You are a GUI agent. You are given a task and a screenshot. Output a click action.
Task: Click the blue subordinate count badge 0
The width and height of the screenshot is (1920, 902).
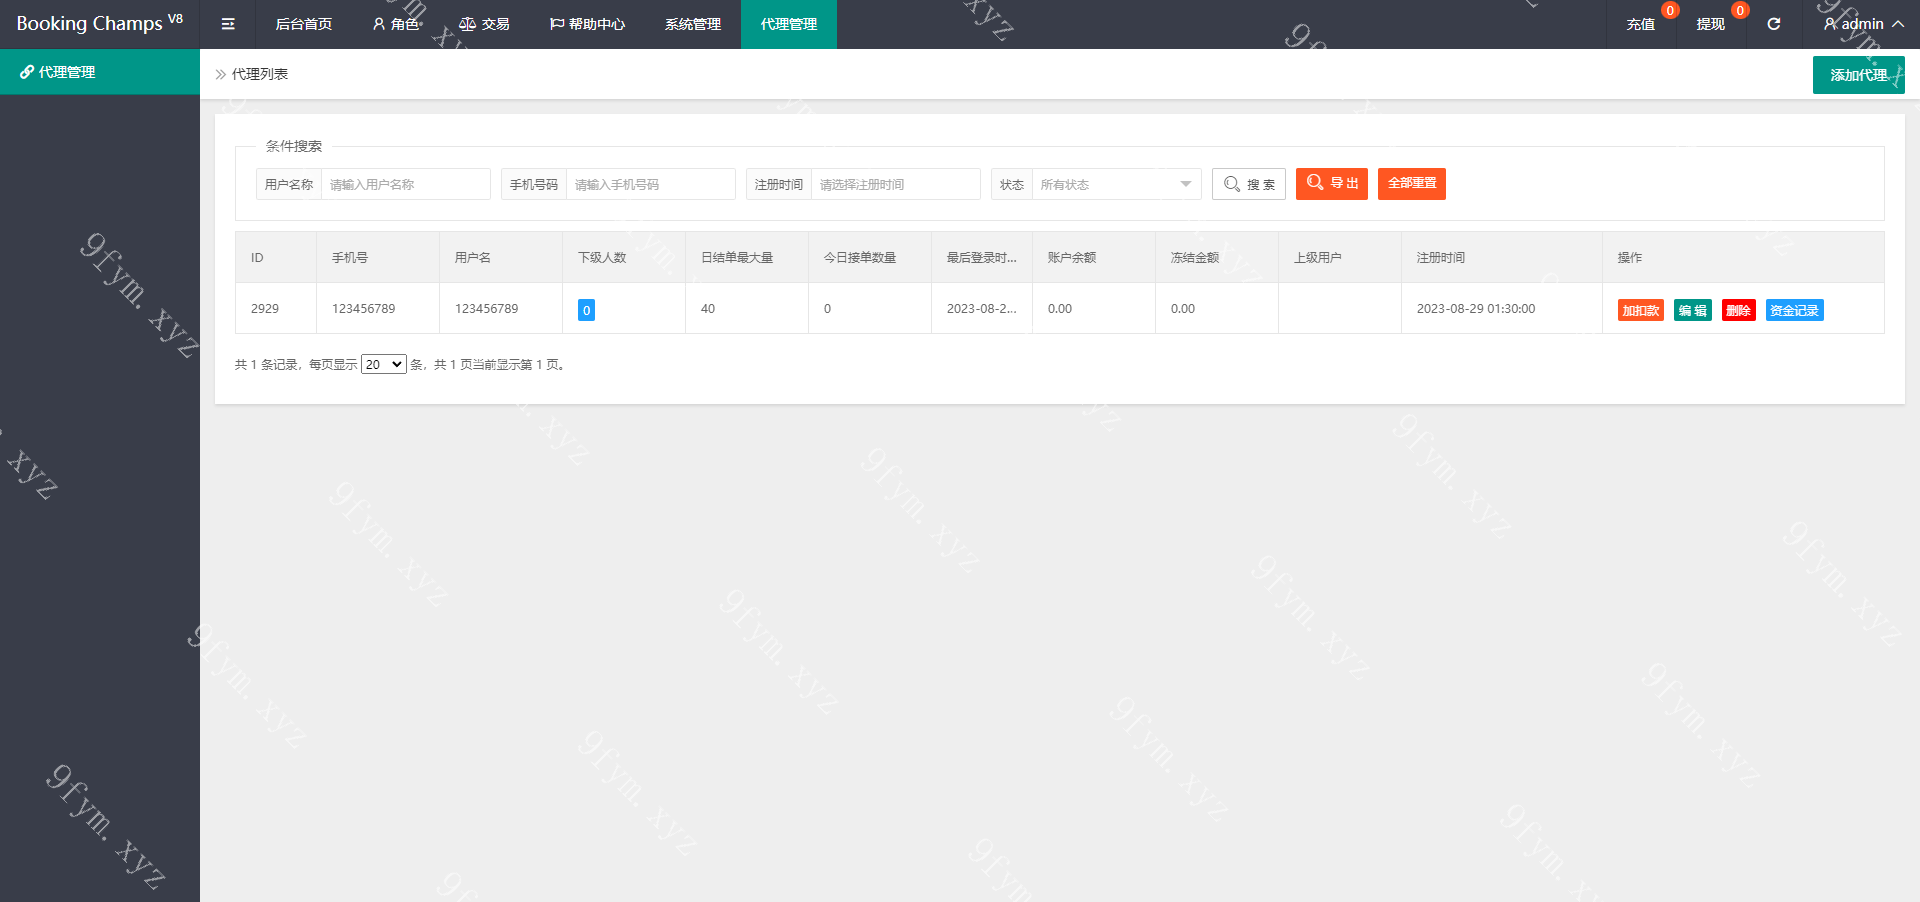[x=587, y=310]
